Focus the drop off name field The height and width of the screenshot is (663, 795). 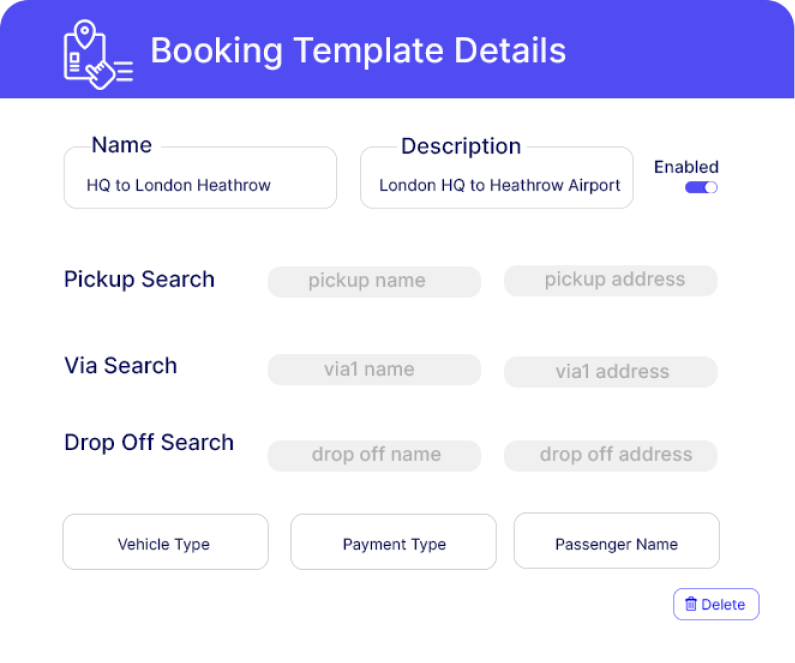point(374,456)
